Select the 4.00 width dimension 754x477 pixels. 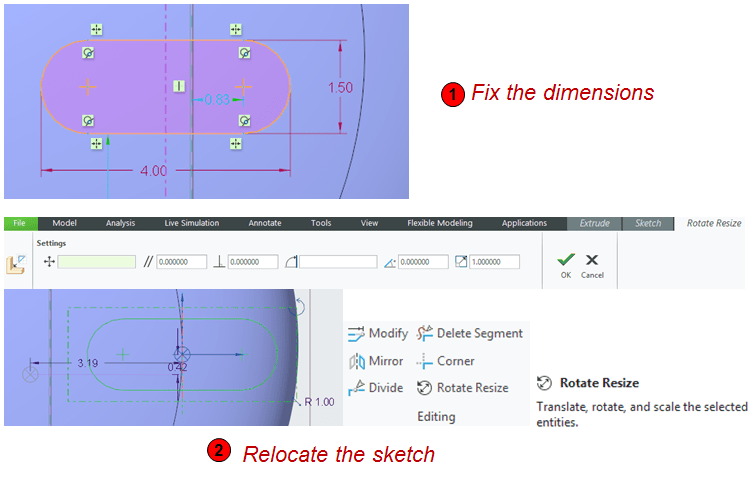(x=153, y=170)
